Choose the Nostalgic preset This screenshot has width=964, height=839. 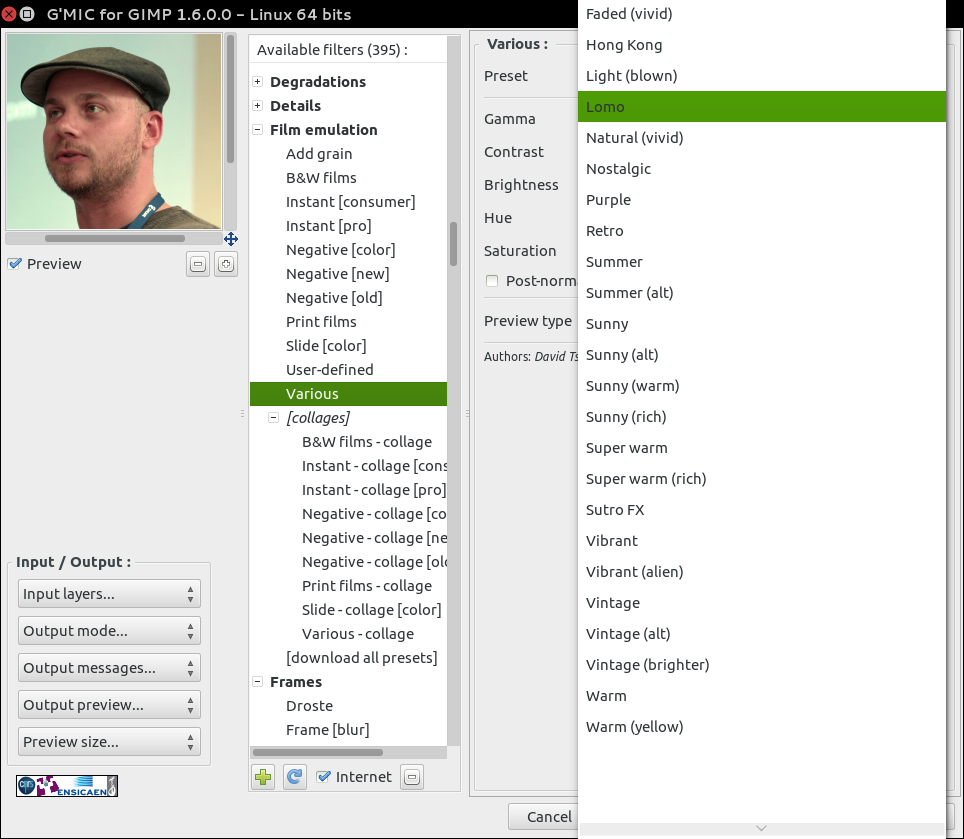pyautogui.click(x=618, y=169)
